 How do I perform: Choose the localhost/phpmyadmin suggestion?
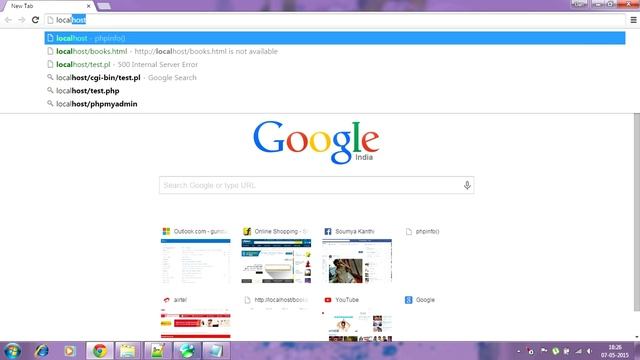pos(335,104)
